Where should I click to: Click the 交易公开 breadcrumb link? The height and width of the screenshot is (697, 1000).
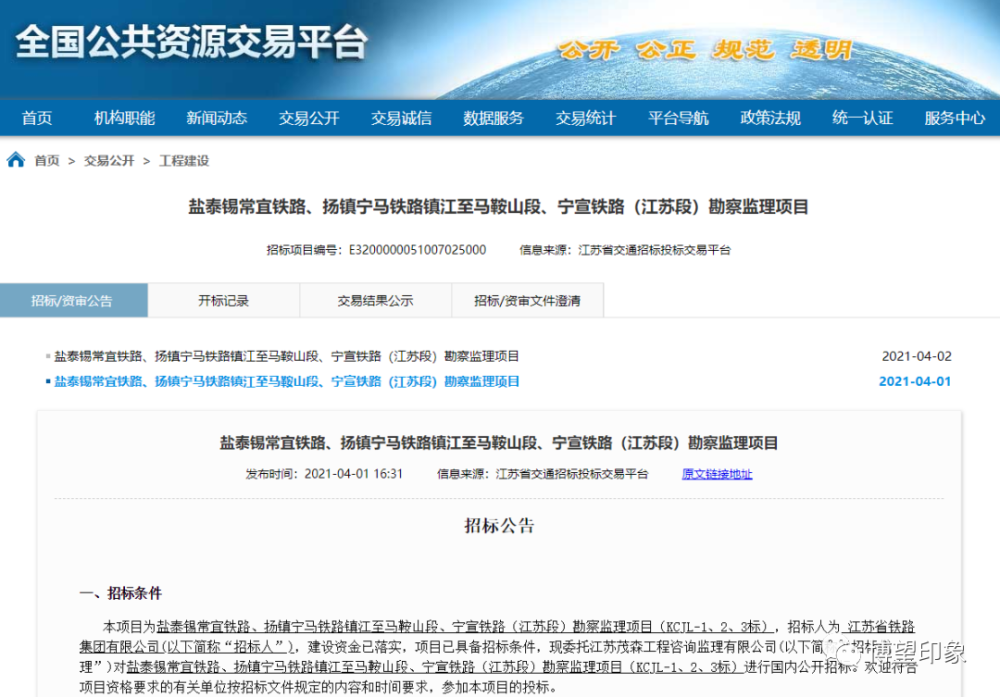coord(109,161)
